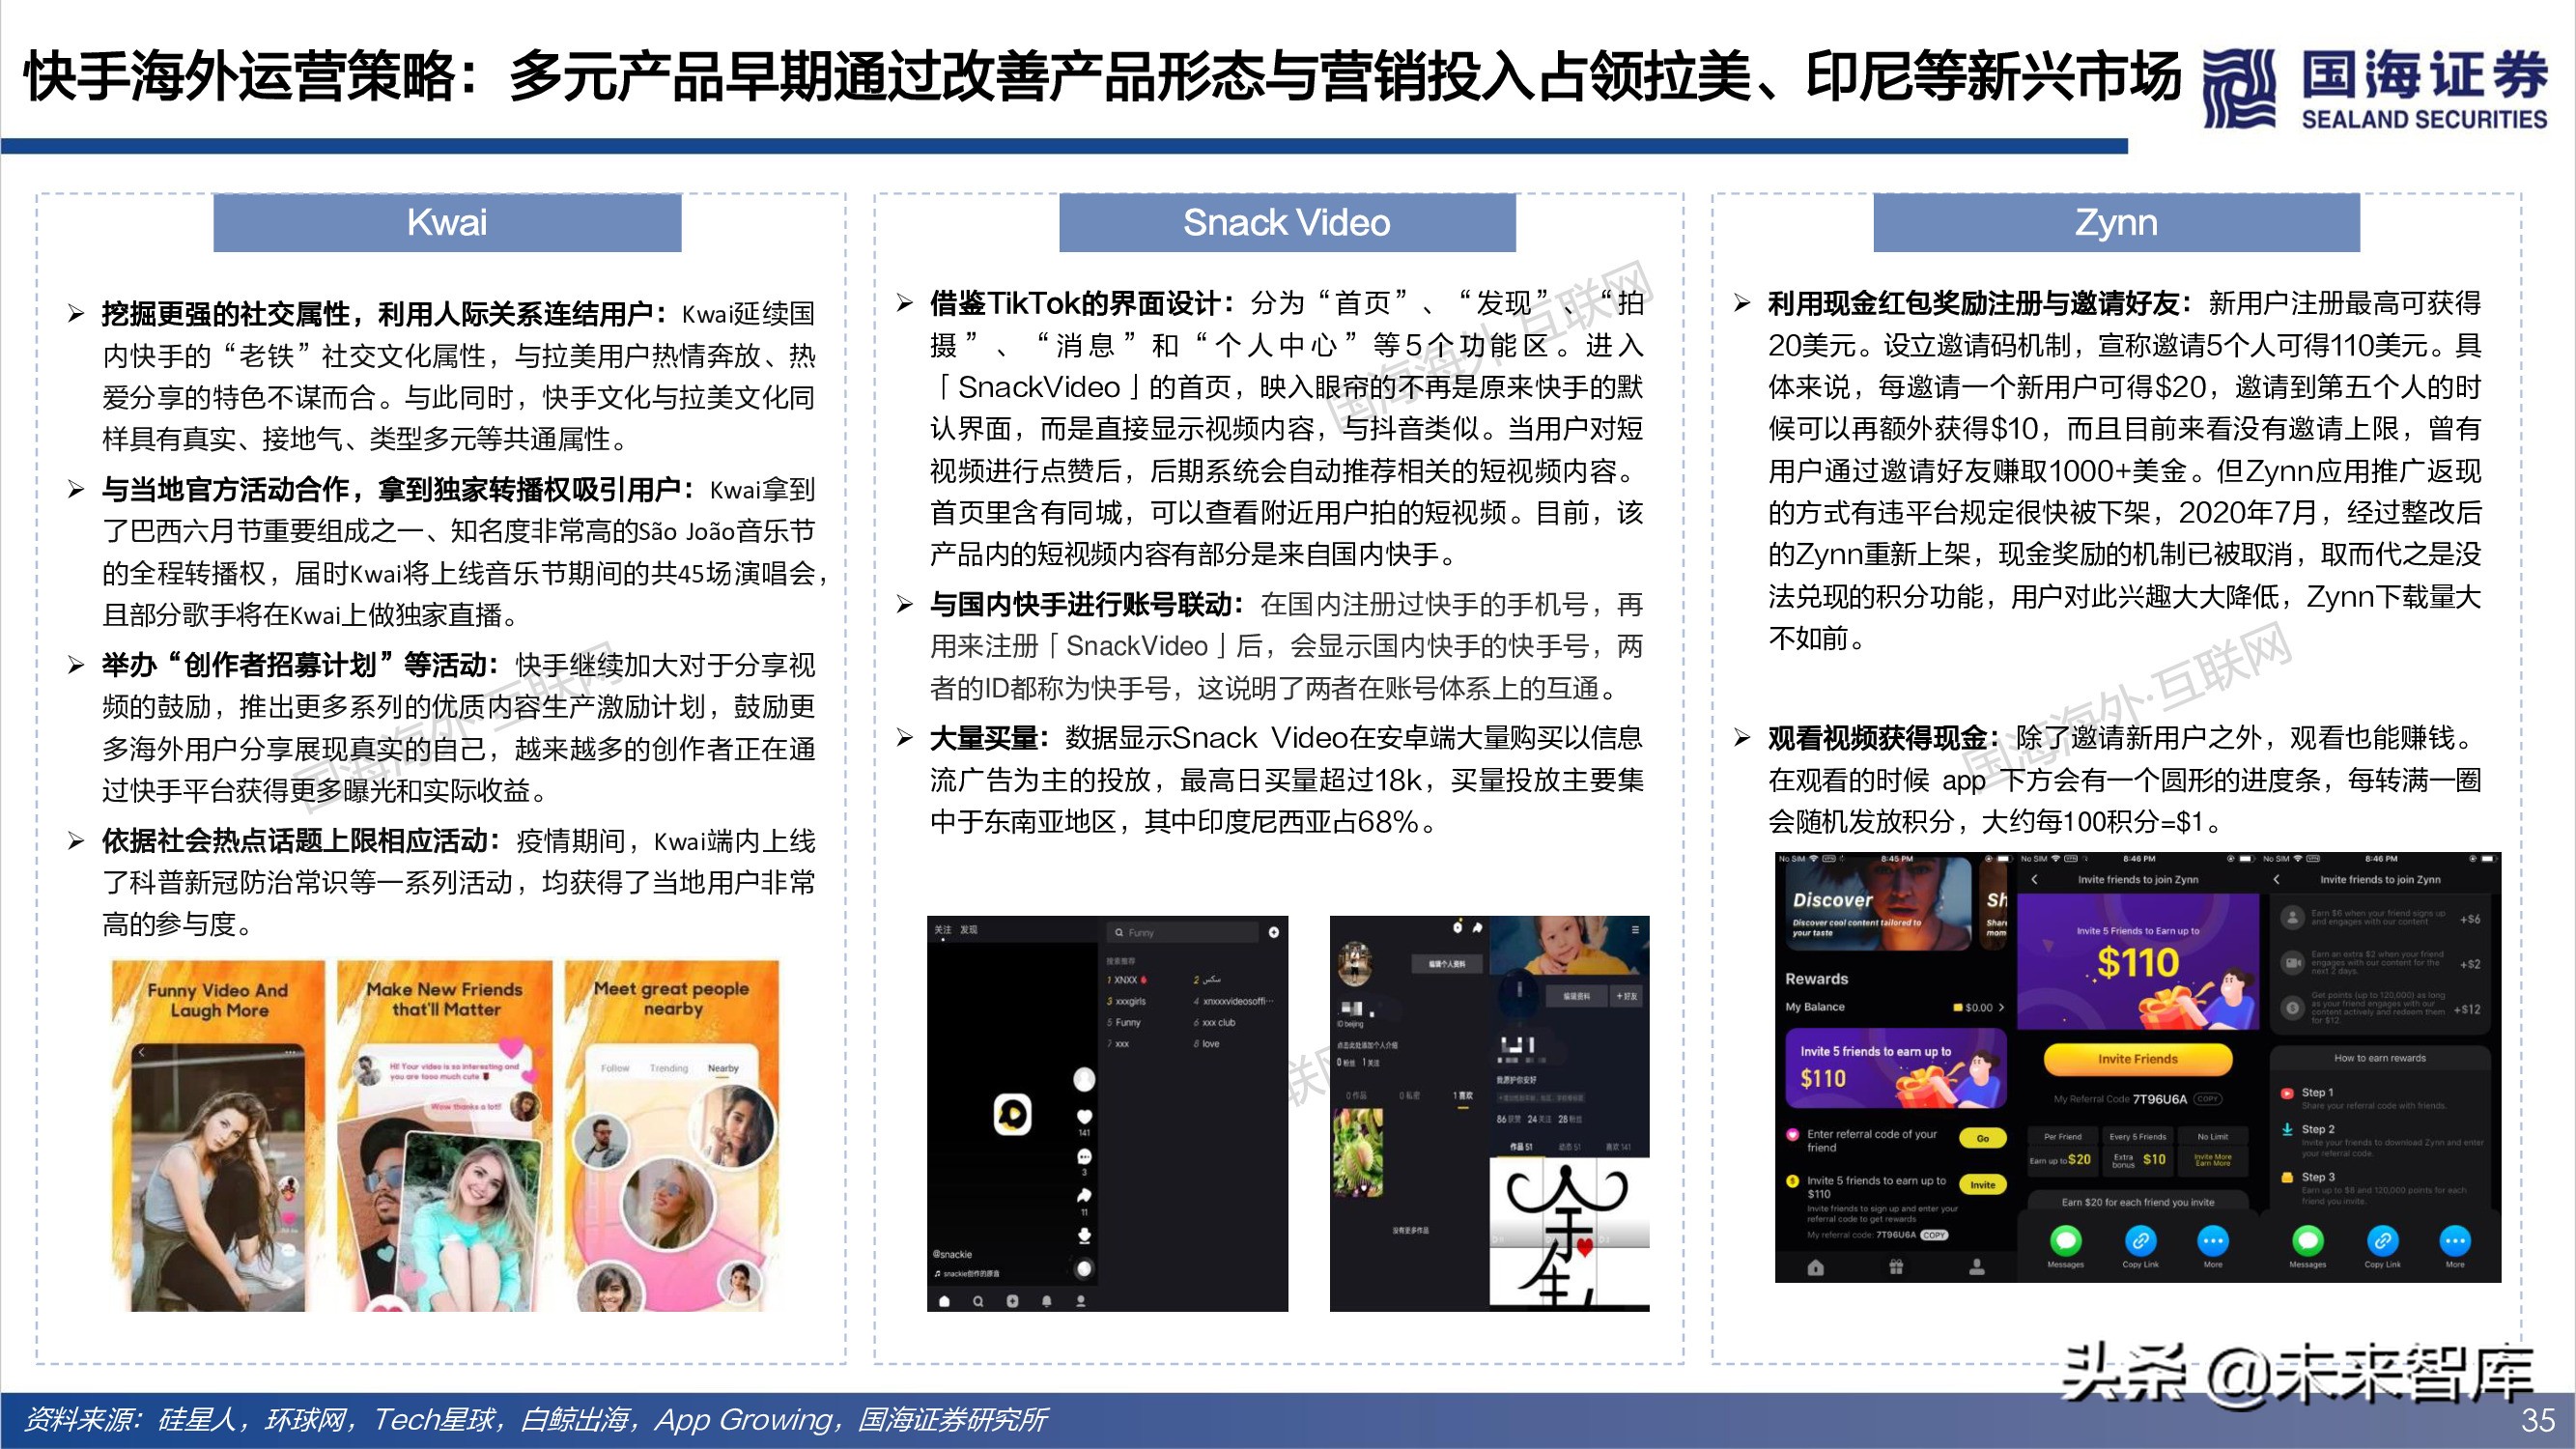The image size is (2576, 1449).
Task: Tap the Discover card on Zynn screen
Action: point(1879,905)
